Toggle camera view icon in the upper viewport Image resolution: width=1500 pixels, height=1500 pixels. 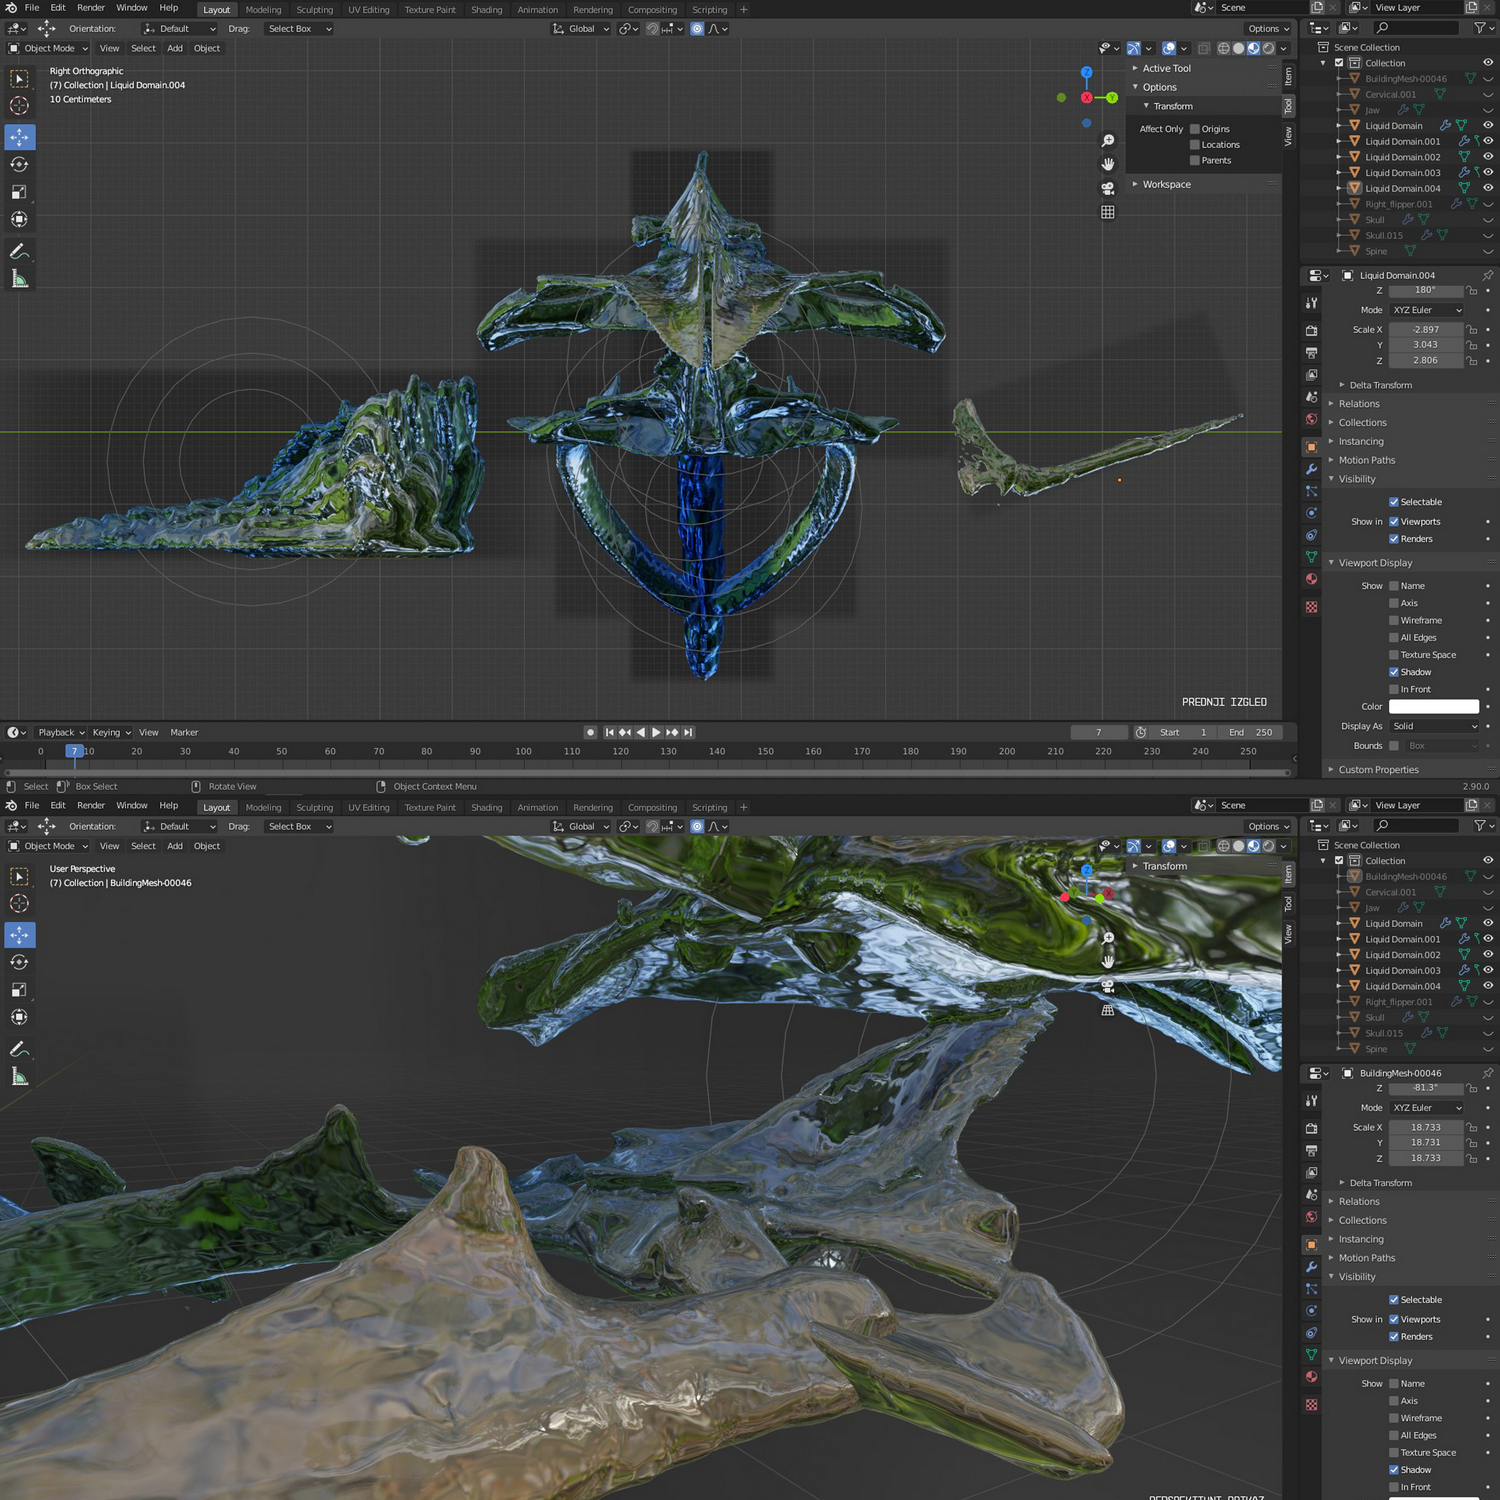1108,188
